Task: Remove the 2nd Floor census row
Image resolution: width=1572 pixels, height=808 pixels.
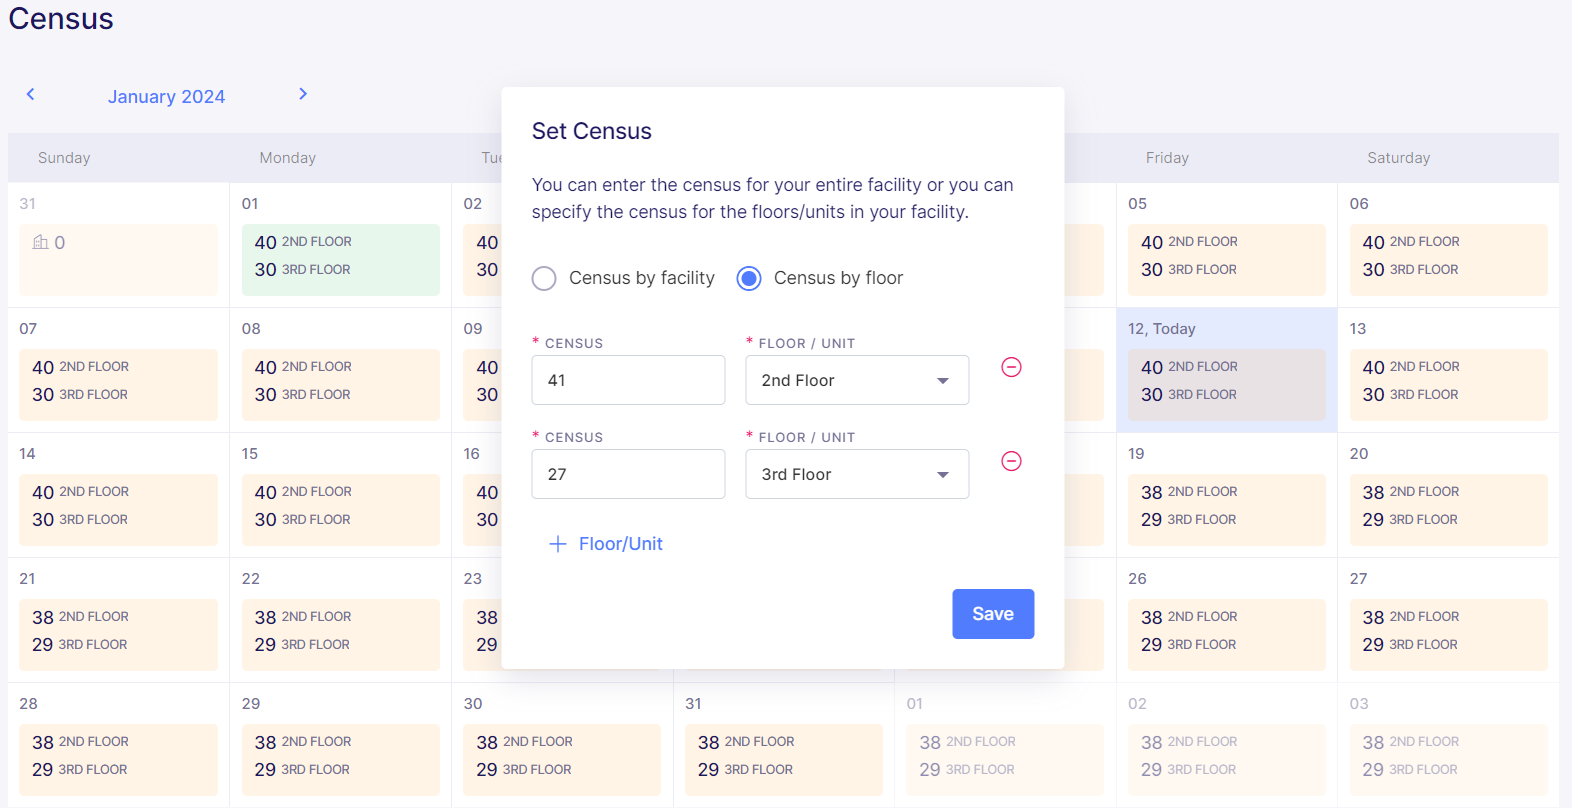Action: click(1011, 367)
